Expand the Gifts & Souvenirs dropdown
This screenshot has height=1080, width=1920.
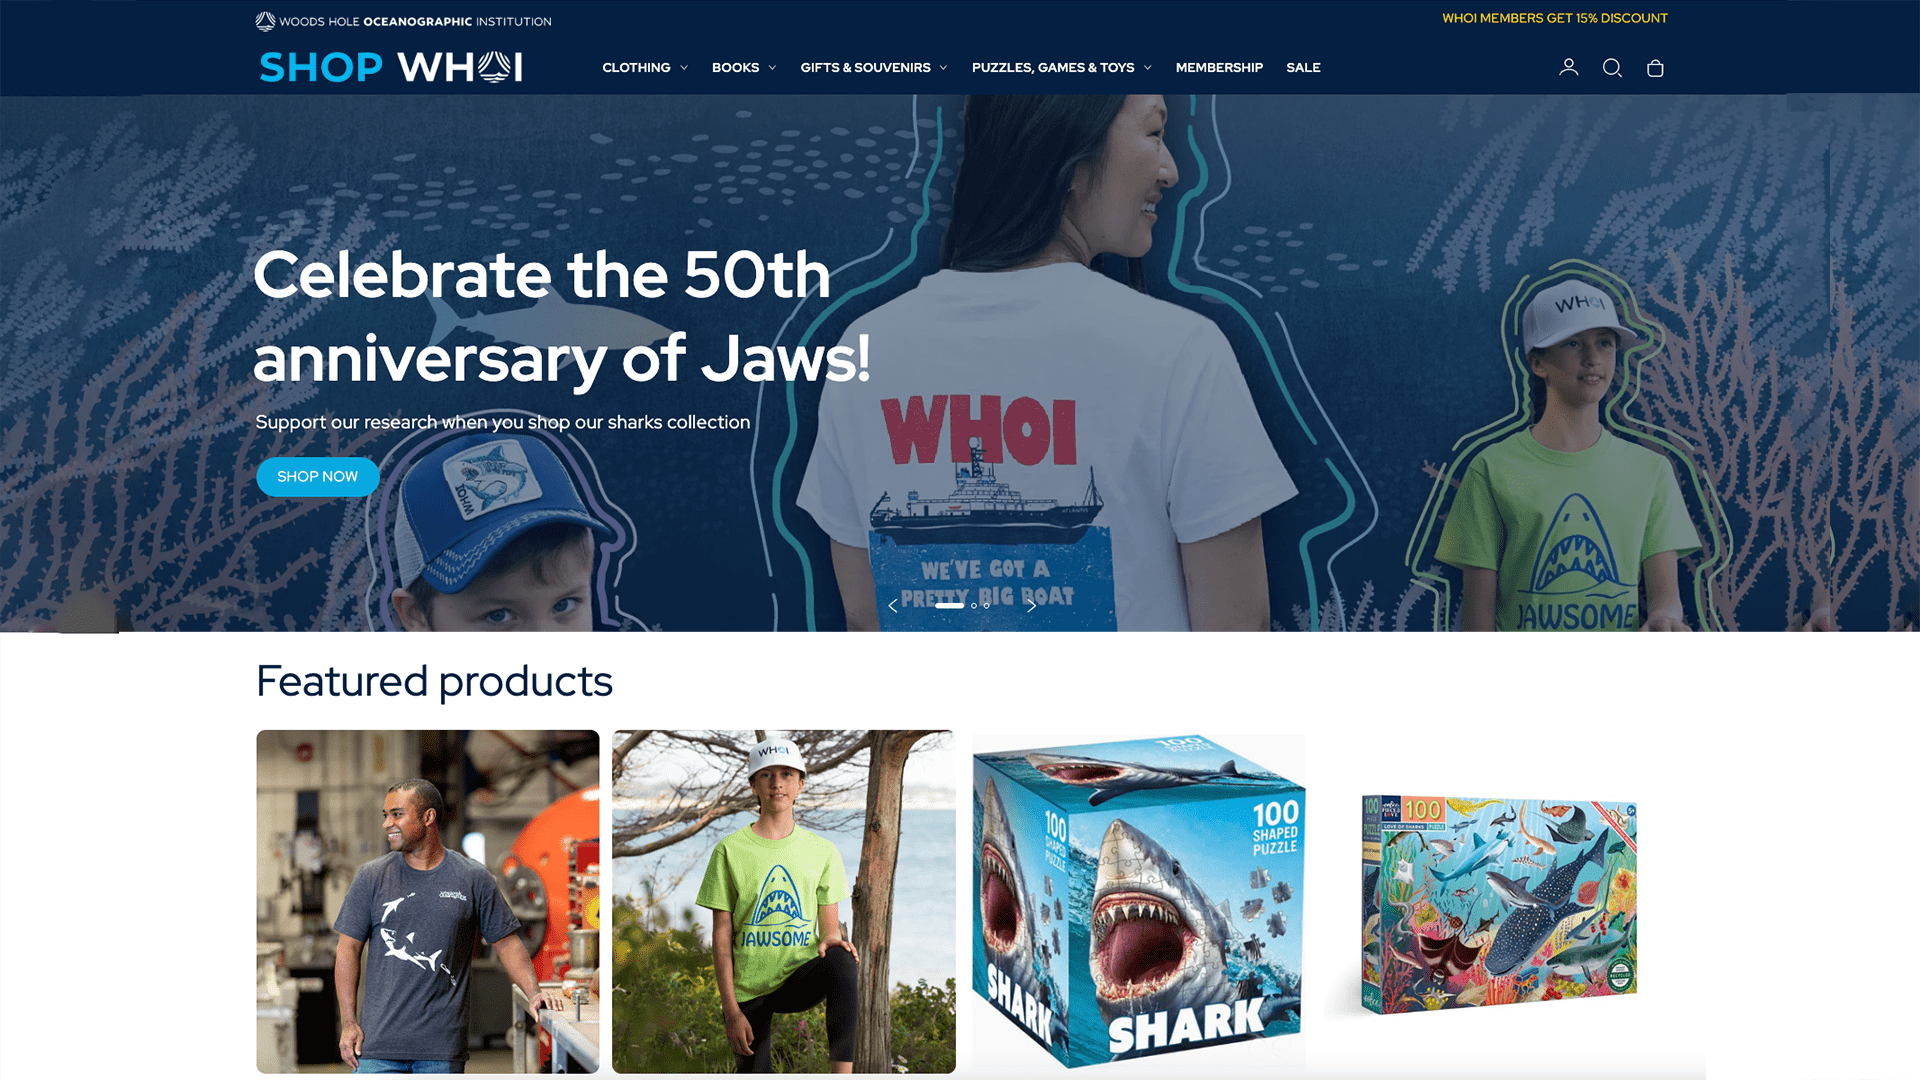coord(873,67)
